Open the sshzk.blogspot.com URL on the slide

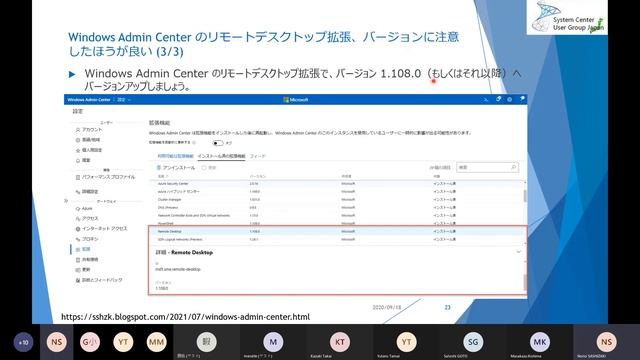(185, 317)
